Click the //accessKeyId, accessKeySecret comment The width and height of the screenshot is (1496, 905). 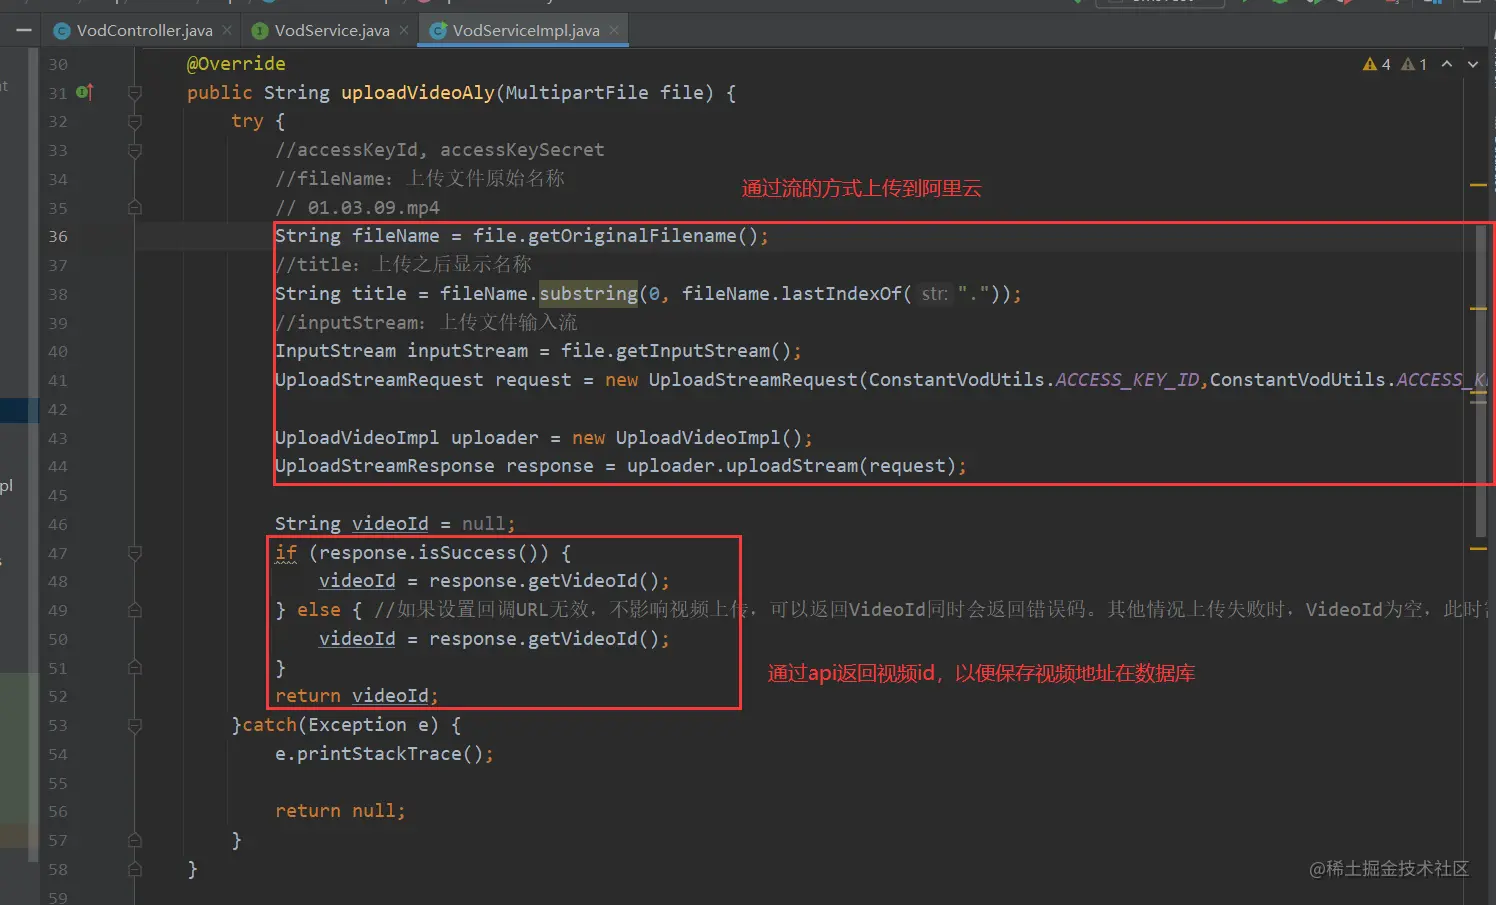[440, 150]
